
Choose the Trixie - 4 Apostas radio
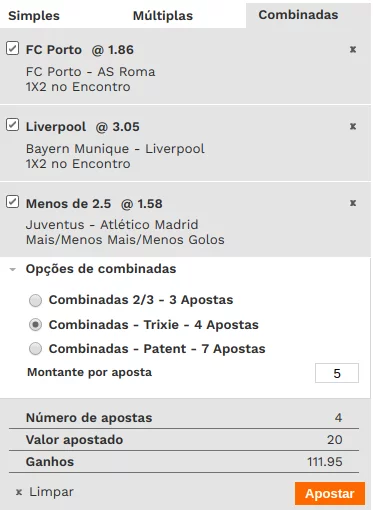35,325
